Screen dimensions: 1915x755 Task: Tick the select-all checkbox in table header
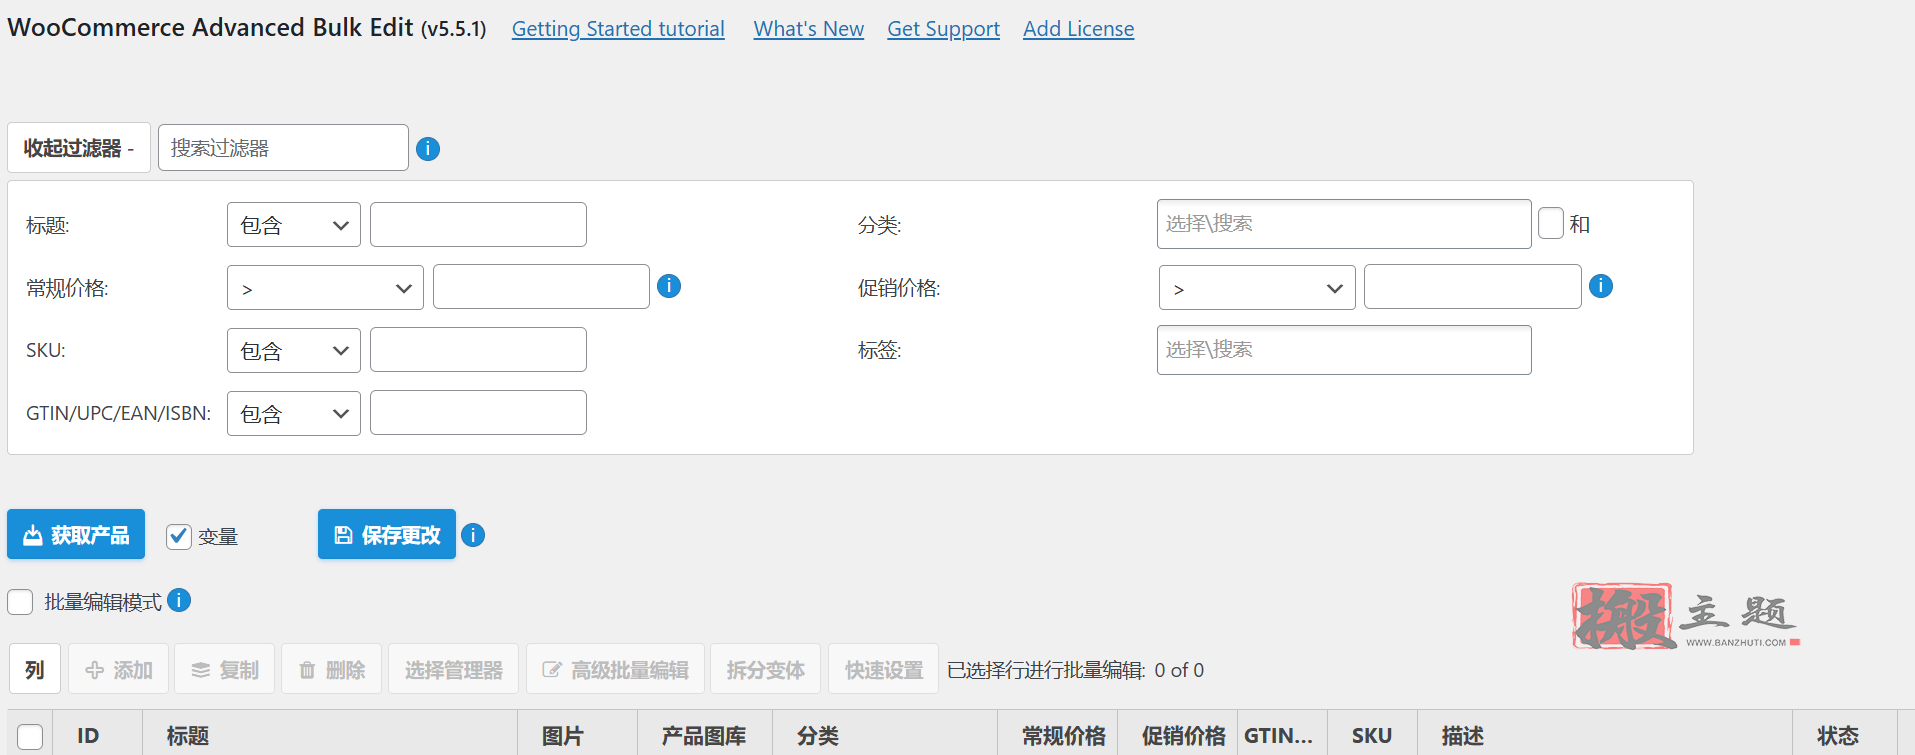(x=30, y=737)
